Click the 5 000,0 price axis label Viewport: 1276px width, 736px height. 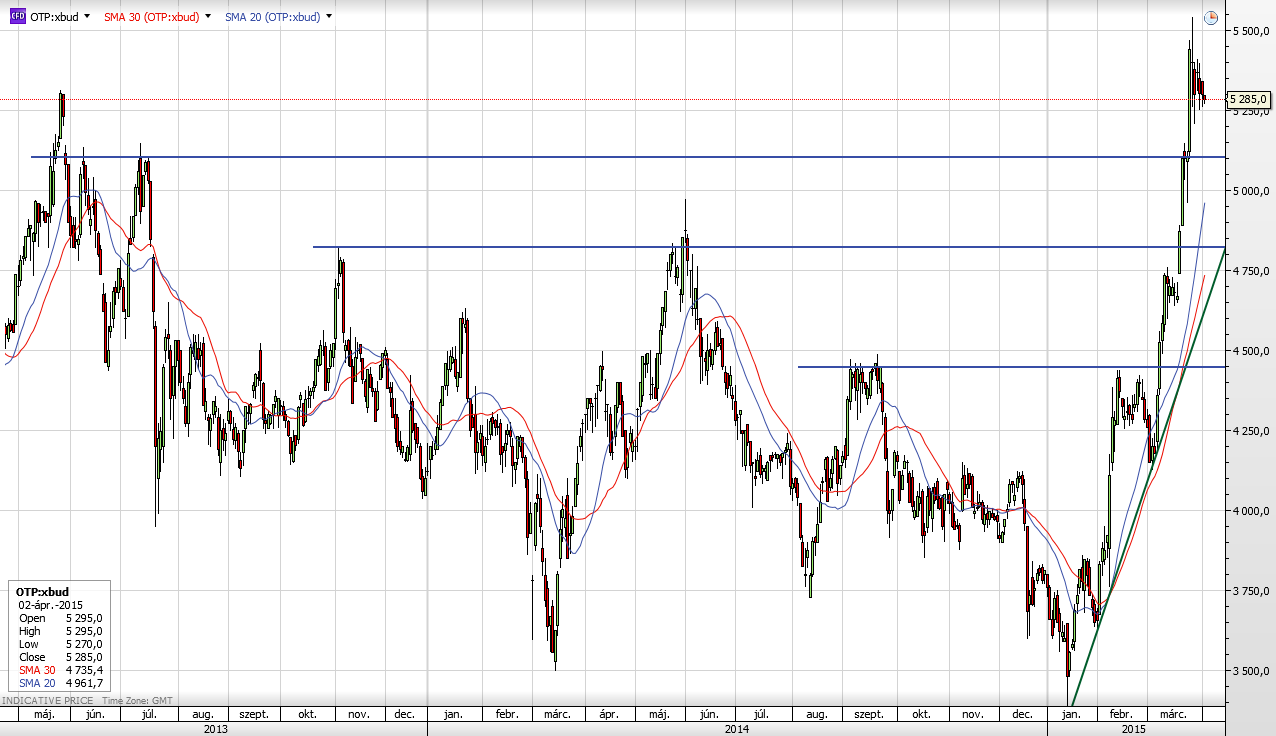pyautogui.click(x=1251, y=191)
